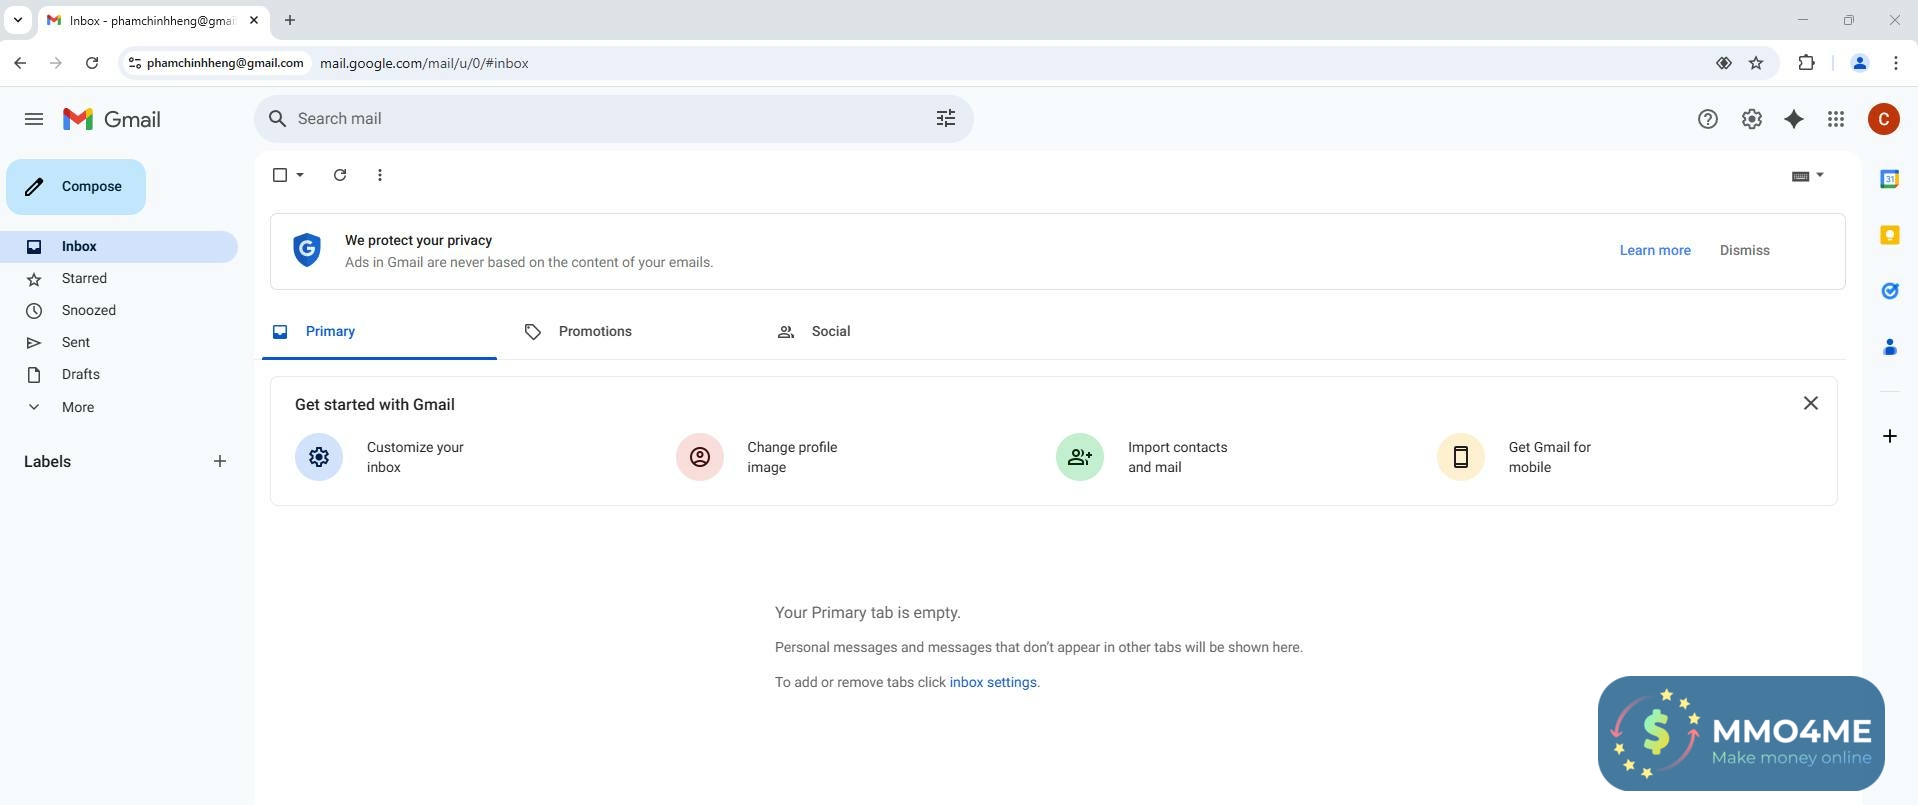Open the Gmail main menu hamburger
This screenshot has height=805, width=1918.
click(x=34, y=119)
